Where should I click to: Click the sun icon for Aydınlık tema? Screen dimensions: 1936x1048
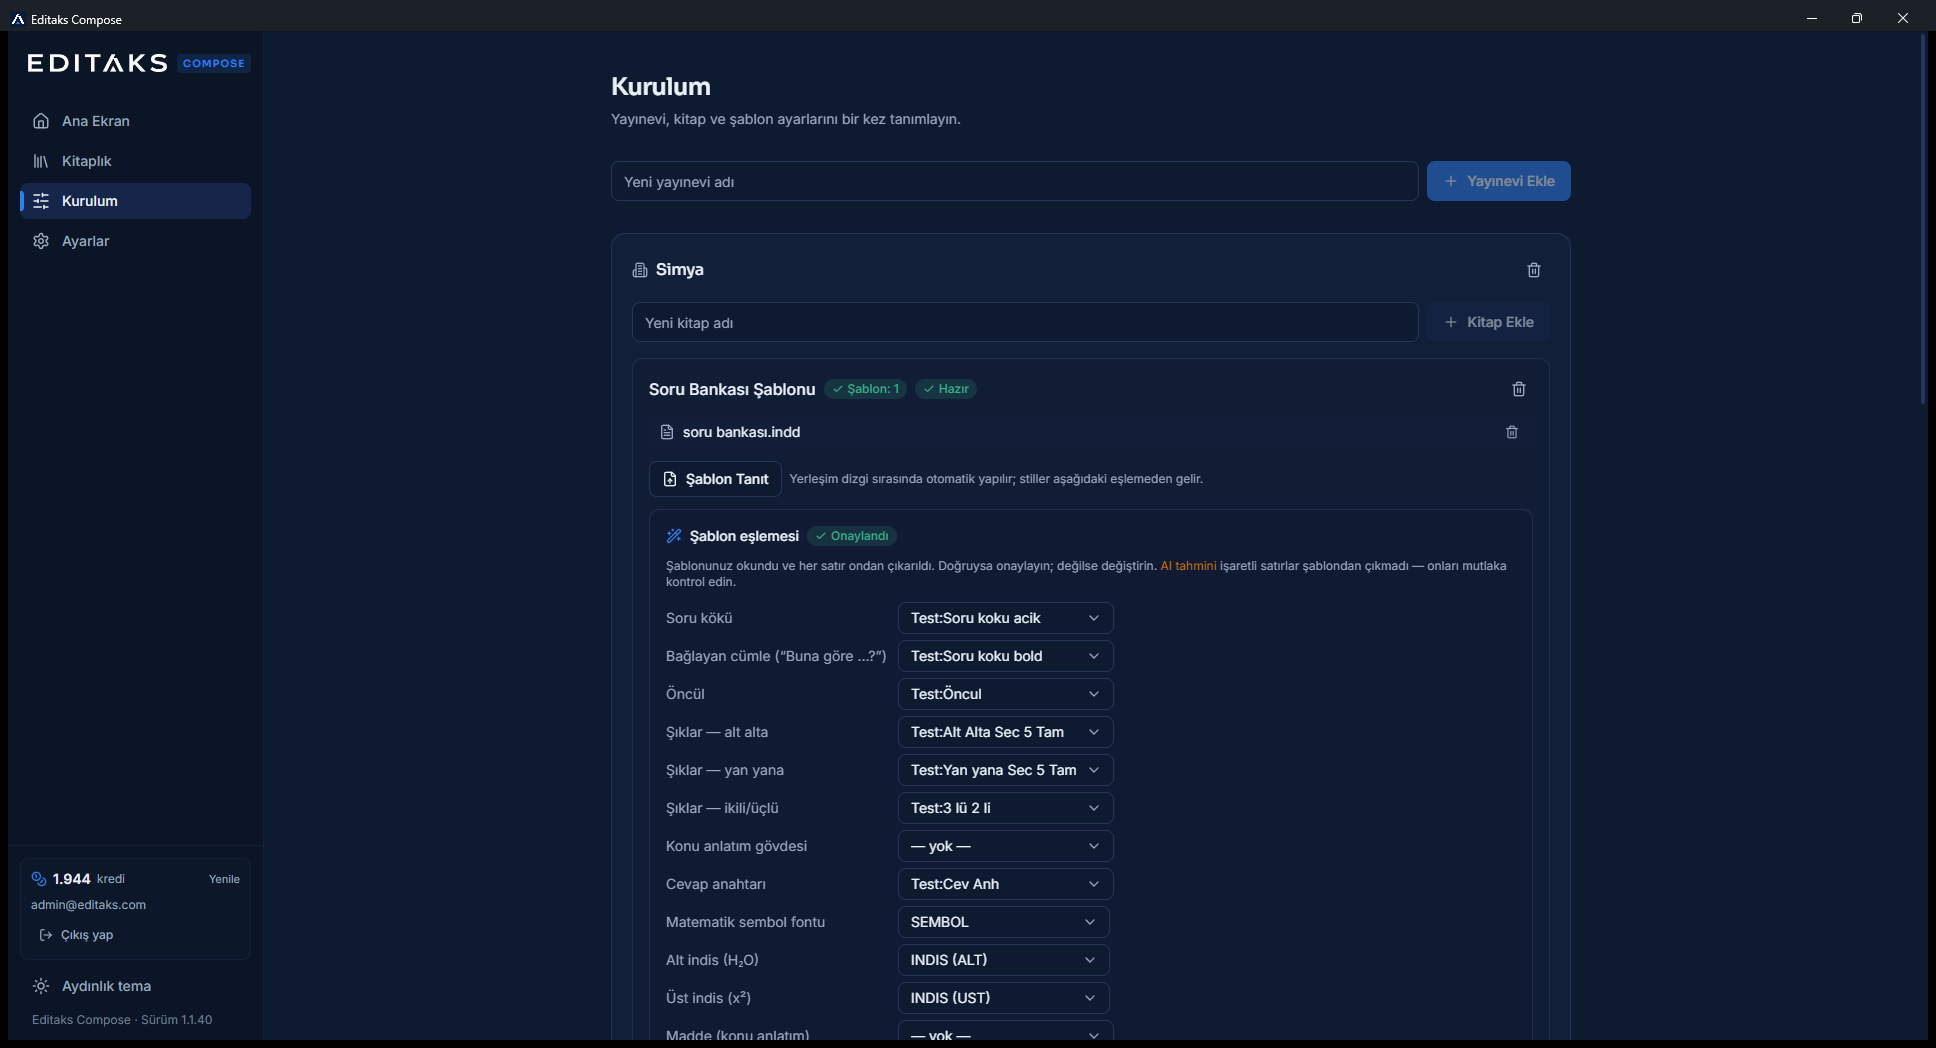click(x=41, y=986)
